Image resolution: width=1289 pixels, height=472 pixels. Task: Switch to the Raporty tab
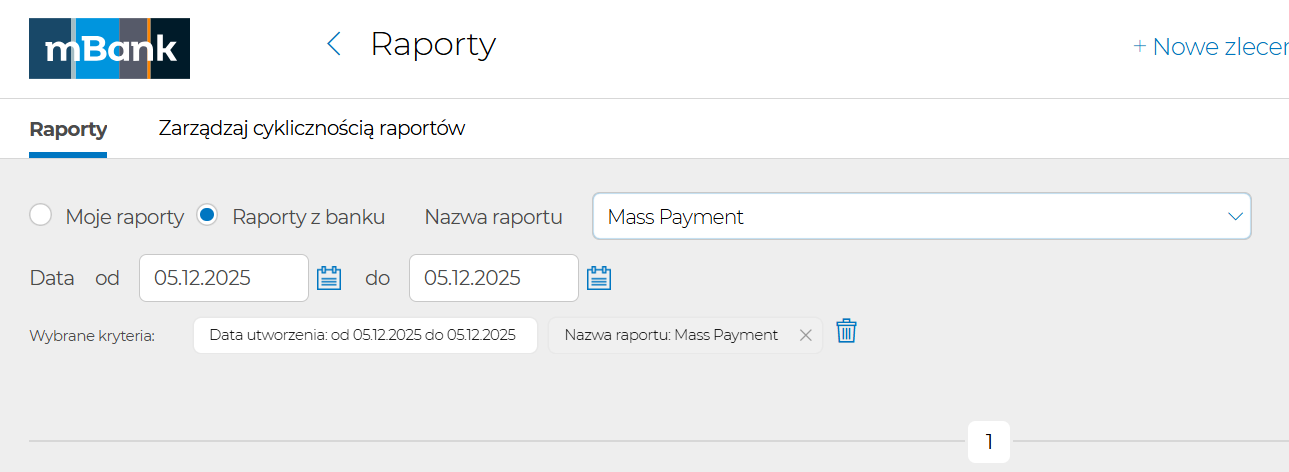tap(68, 129)
